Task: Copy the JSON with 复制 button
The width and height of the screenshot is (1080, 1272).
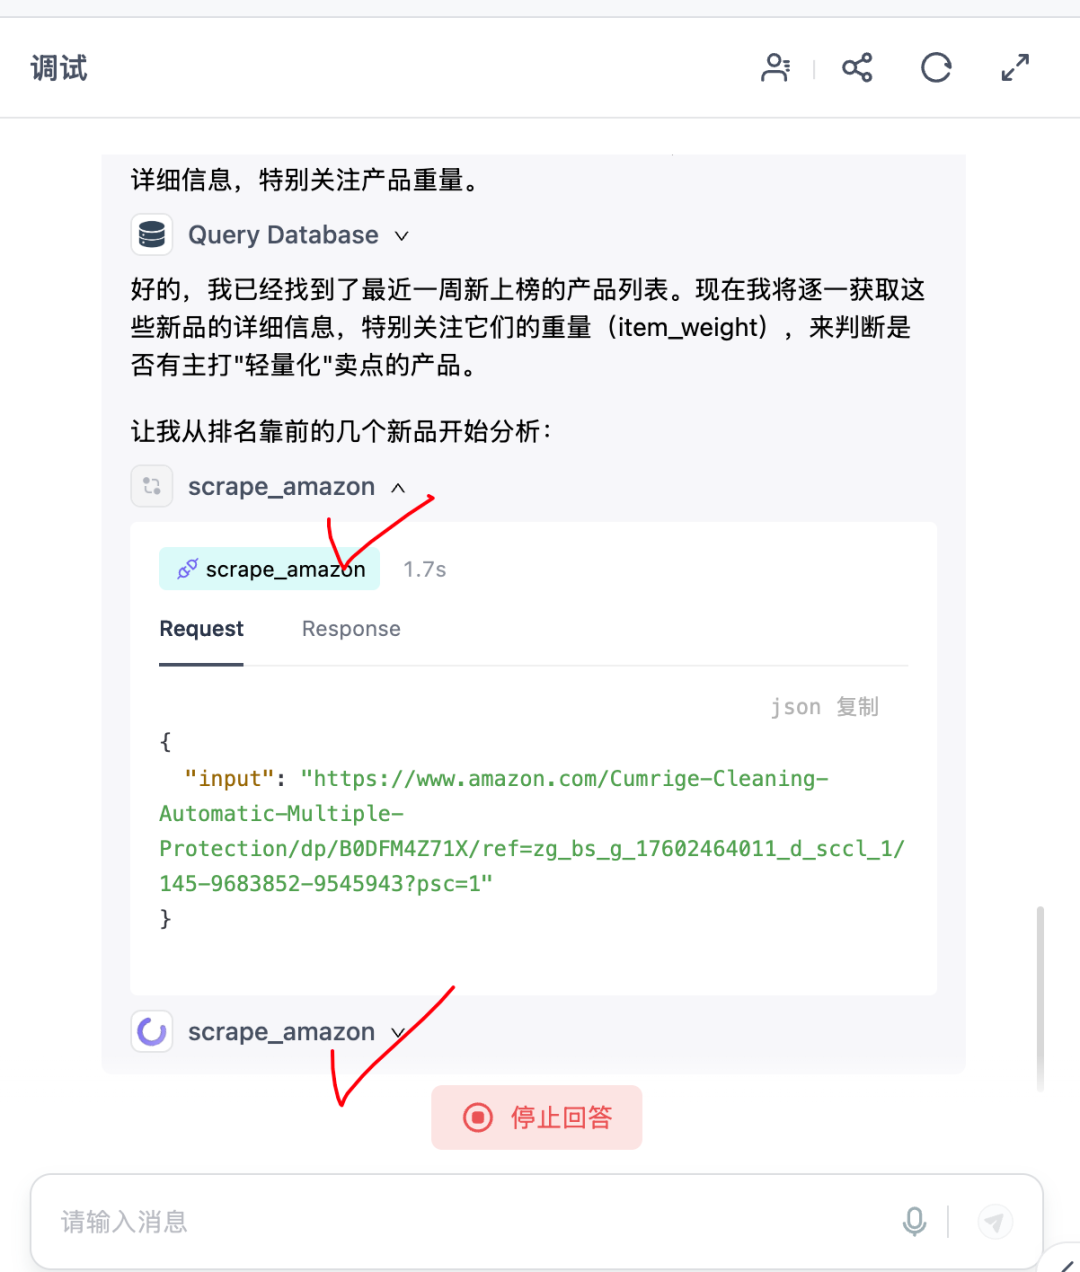Action: (857, 707)
